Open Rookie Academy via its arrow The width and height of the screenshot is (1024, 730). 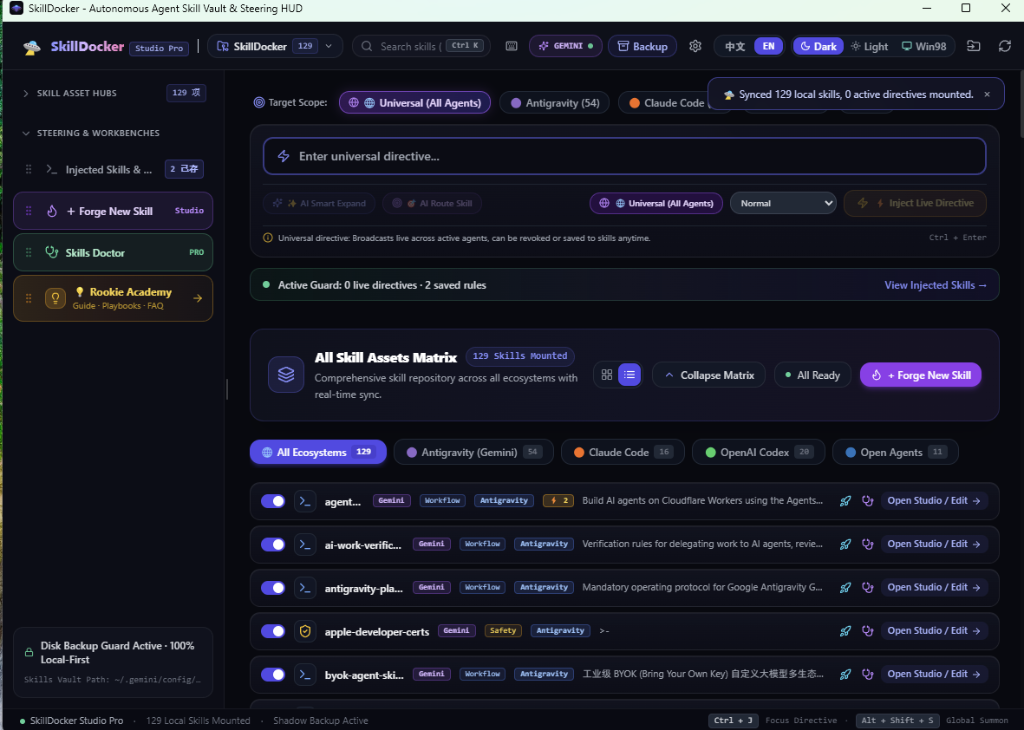click(197, 298)
